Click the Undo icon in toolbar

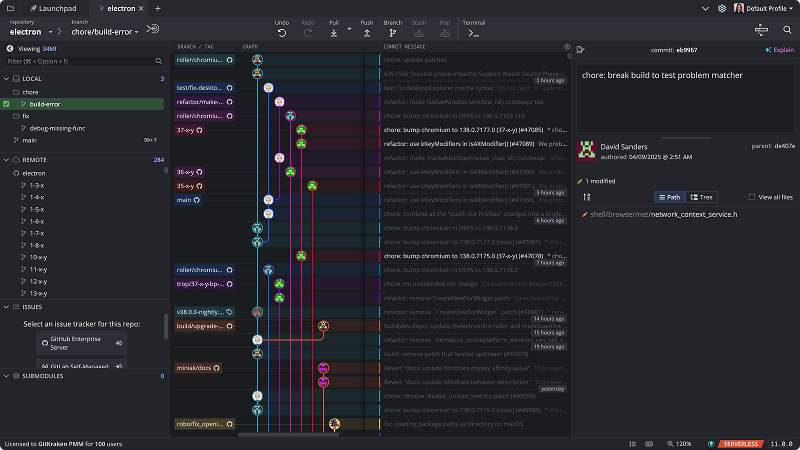[x=282, y=32]
